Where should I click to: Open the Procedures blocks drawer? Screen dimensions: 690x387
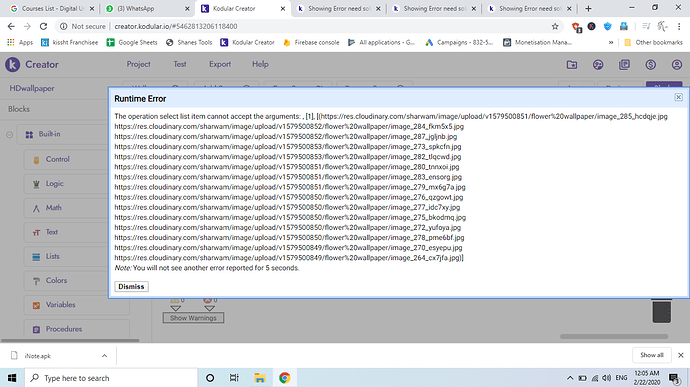[64, 329]
